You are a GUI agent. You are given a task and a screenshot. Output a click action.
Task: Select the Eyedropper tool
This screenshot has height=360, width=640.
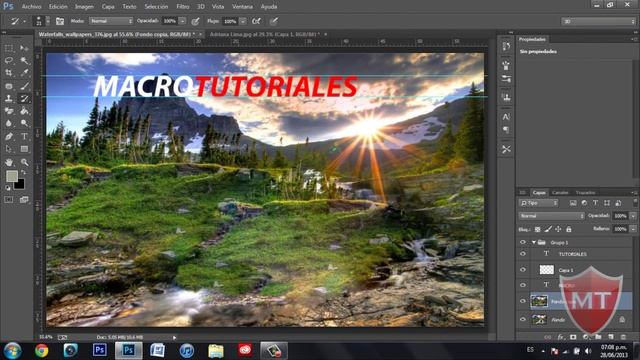(24, 73)
